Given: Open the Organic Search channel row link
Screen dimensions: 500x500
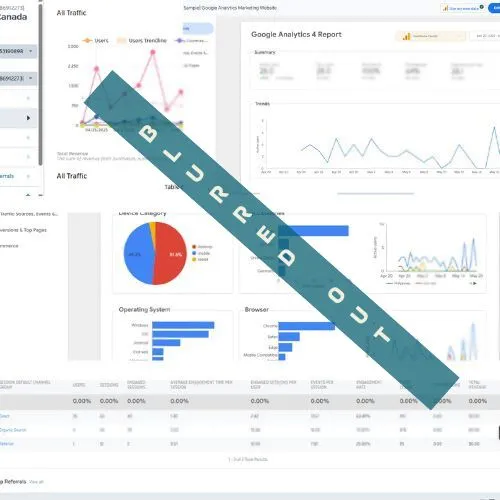Looking at the screenshot, I should (13, 430).
